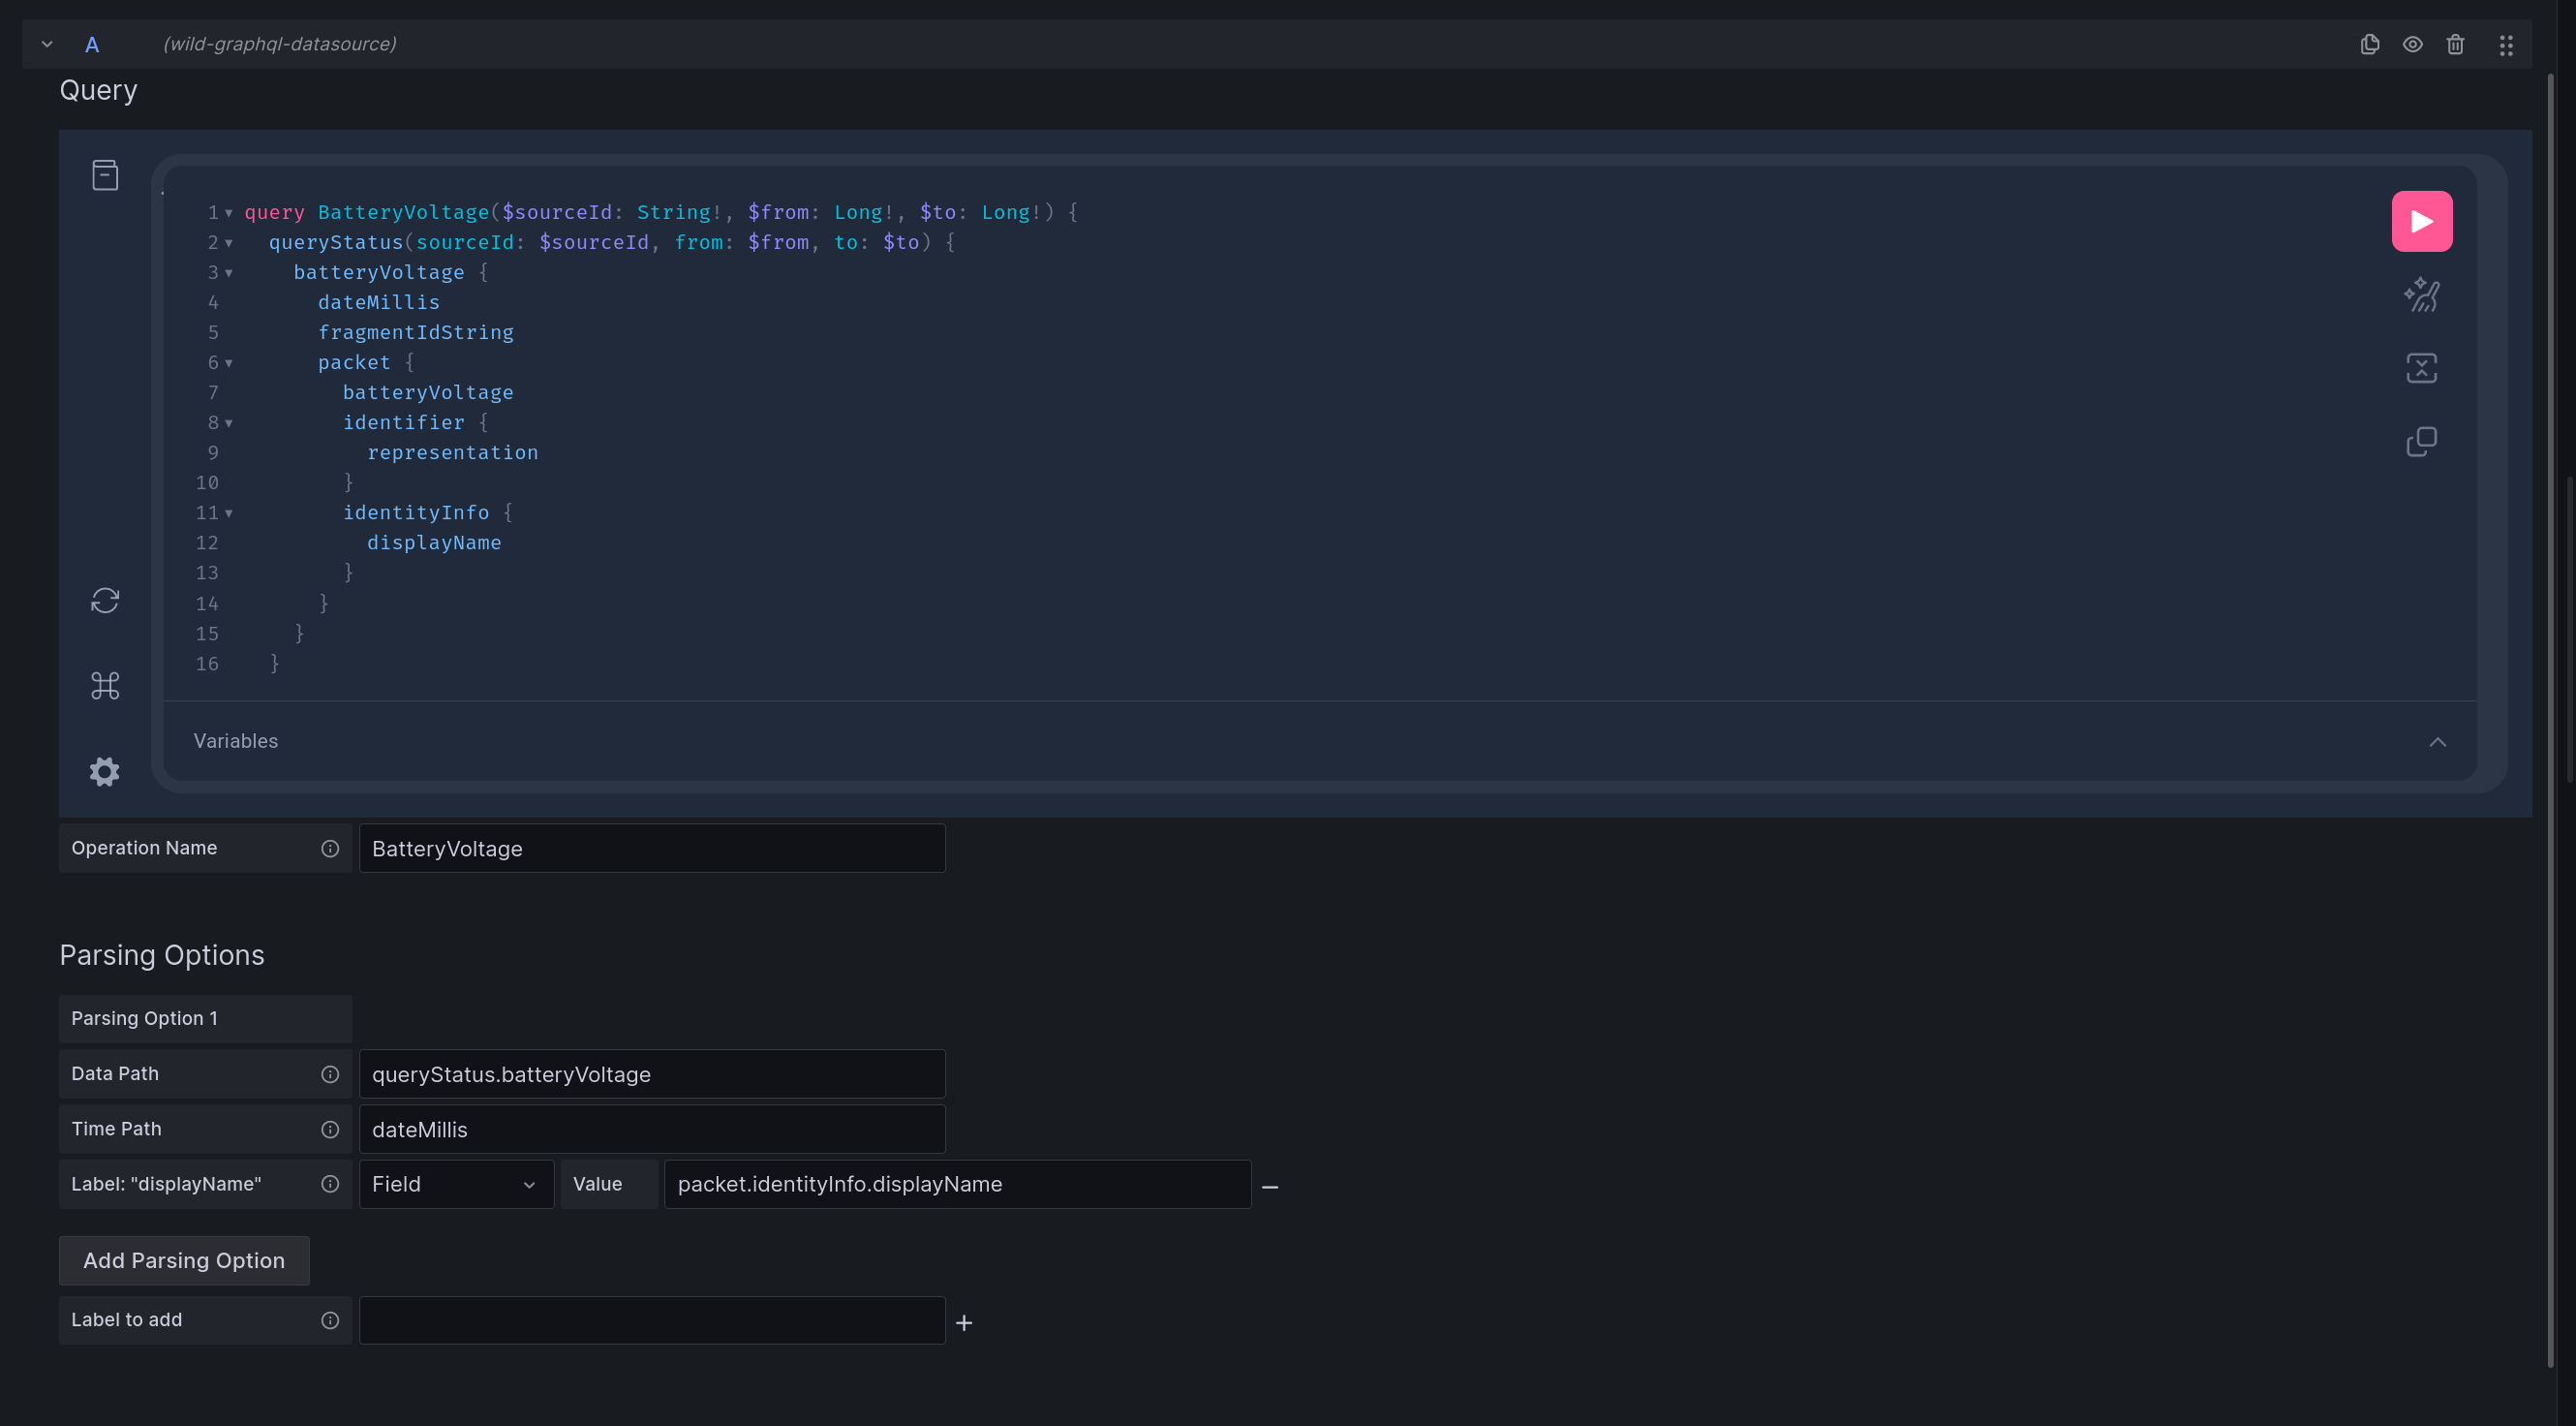Duplicate the query with the copy icon
This screenshot has height=1426, width=2576.
point(2369,44)
